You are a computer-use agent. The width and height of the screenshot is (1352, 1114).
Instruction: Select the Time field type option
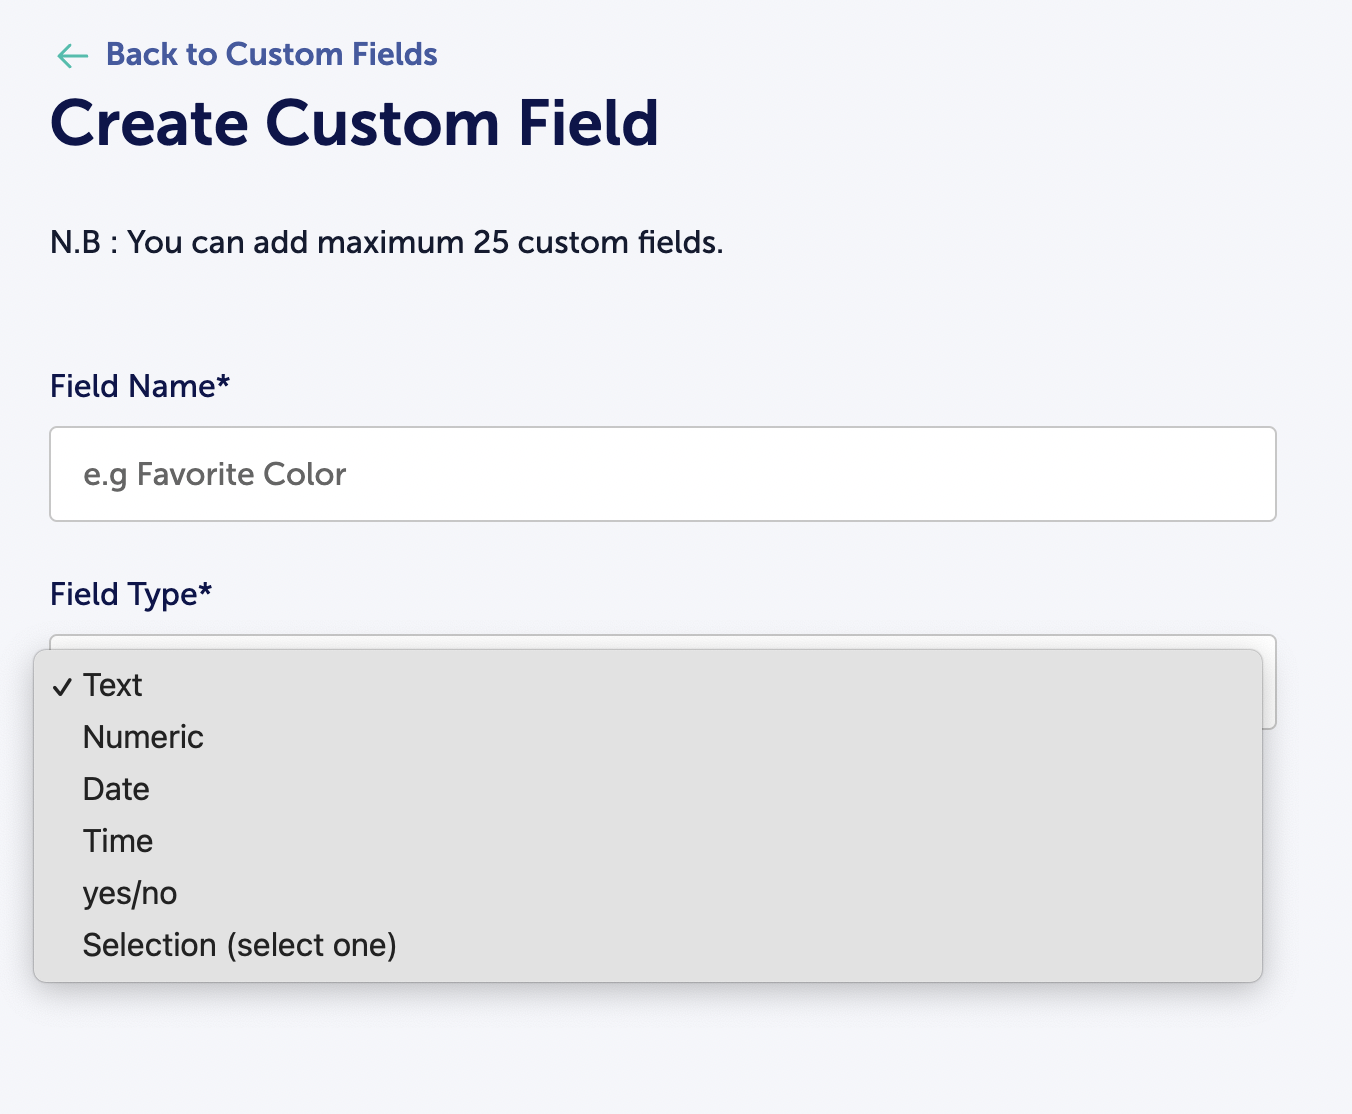point(118,841)
